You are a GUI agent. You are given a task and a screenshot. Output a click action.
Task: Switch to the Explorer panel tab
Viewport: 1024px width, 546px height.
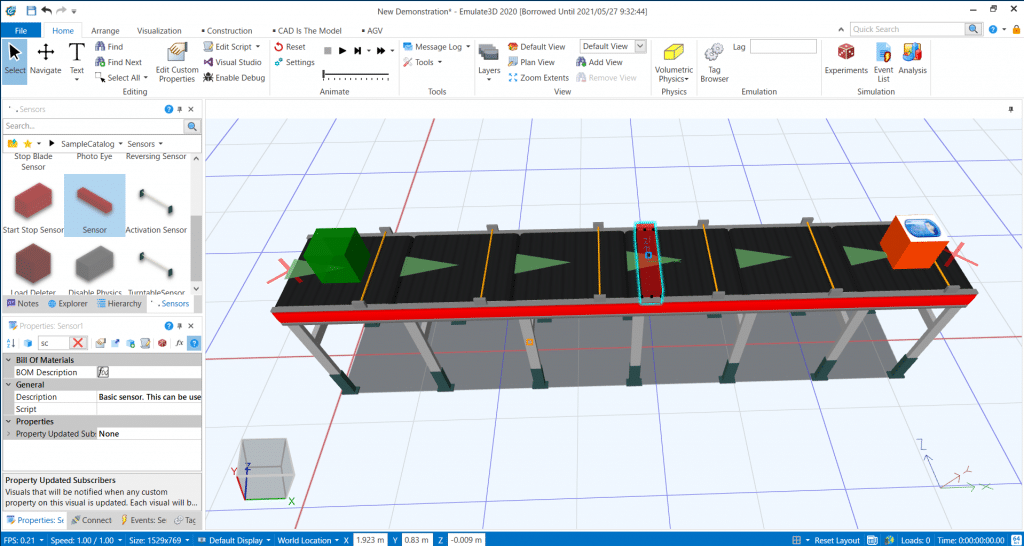(68, 304)
